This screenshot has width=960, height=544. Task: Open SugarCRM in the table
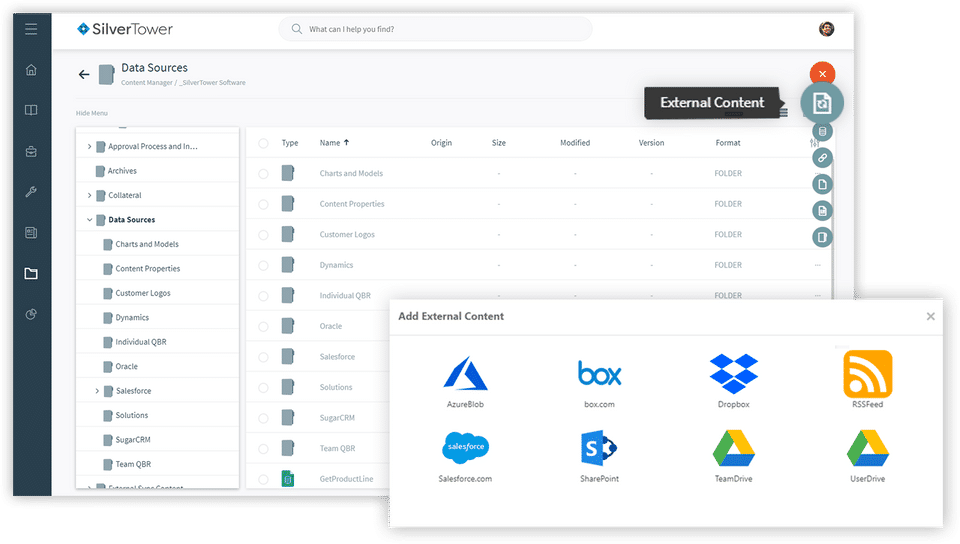click(x=337, y=418)
